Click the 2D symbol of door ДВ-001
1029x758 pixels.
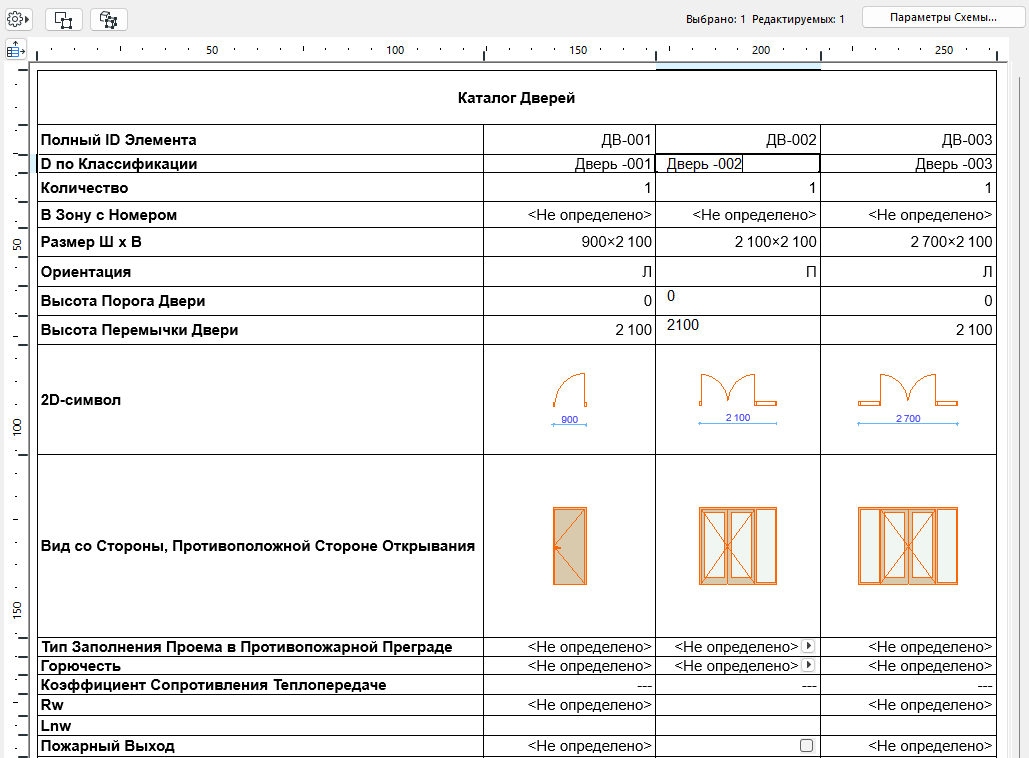click(x=569, y=397)
